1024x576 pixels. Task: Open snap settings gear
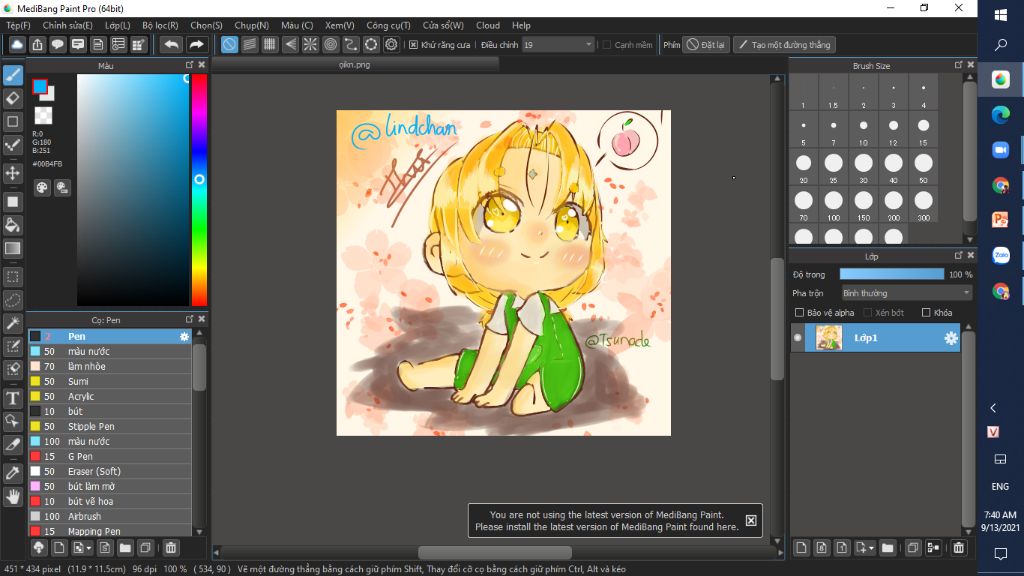point(391,44)
